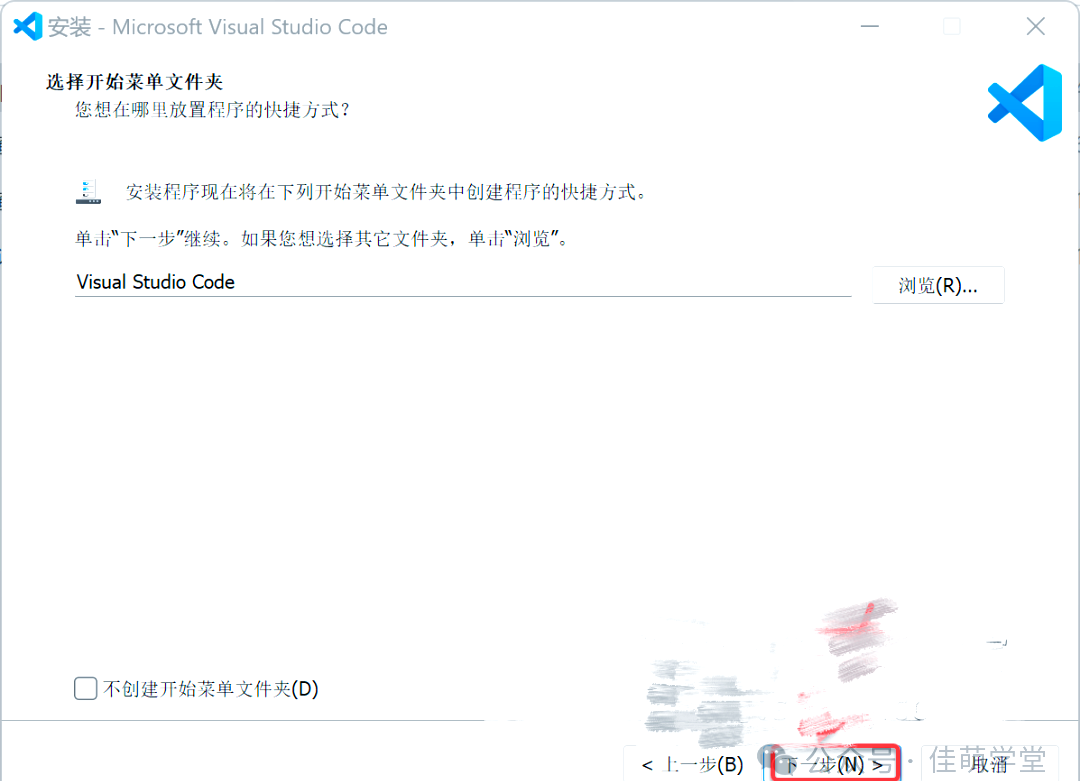1080x781 pixels.
Task: Focus the Visual Studio Code folder name field
Action: (x=463, y=282)
